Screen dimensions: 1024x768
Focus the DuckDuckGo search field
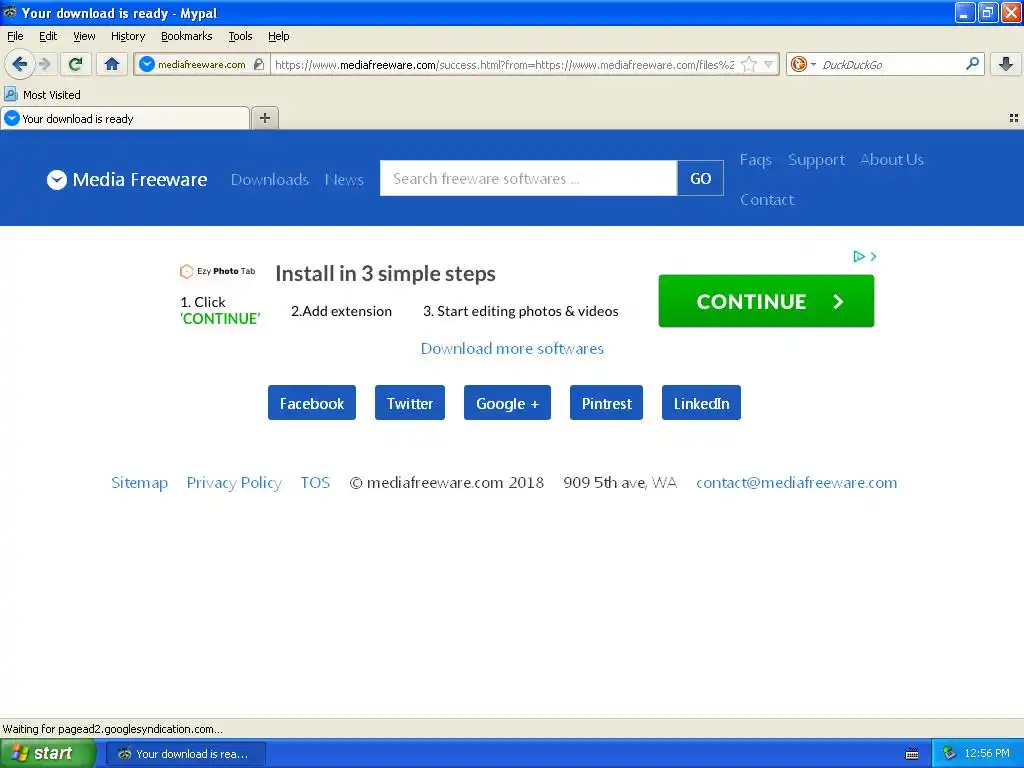[891, 64]
